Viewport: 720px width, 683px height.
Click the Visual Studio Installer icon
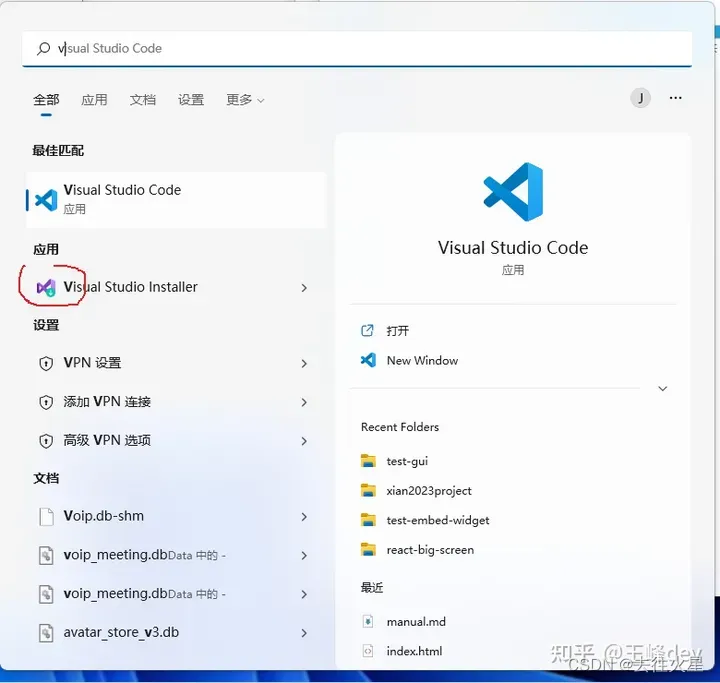pos(46,288)
